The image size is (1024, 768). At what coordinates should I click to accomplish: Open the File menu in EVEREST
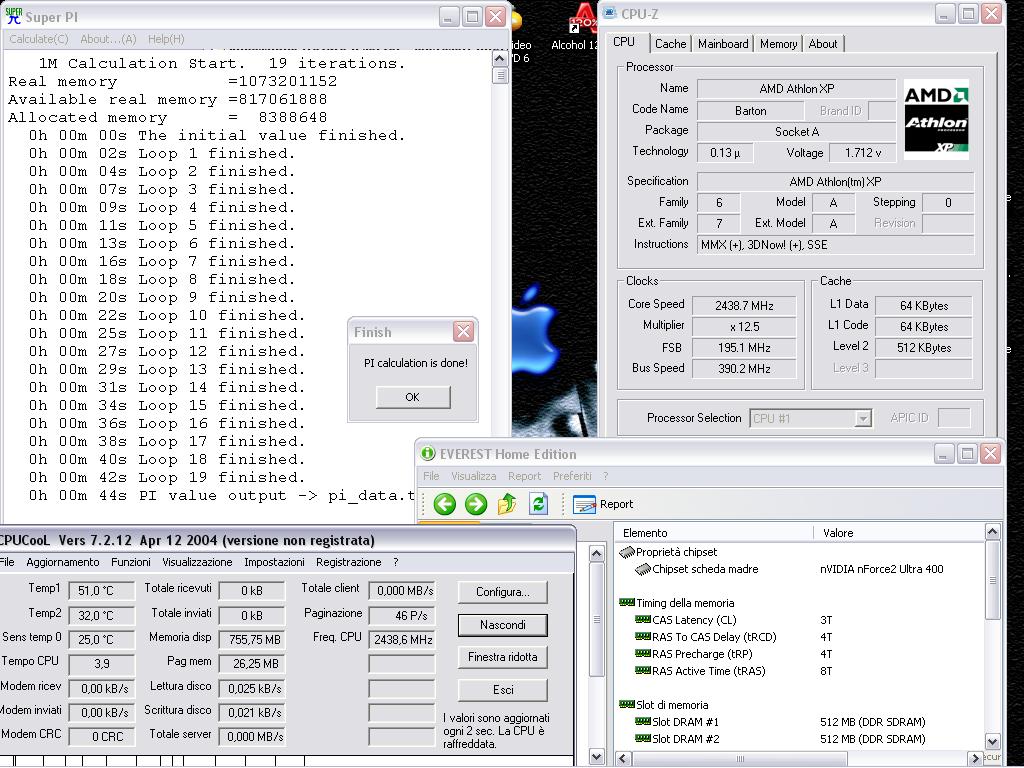431,476
